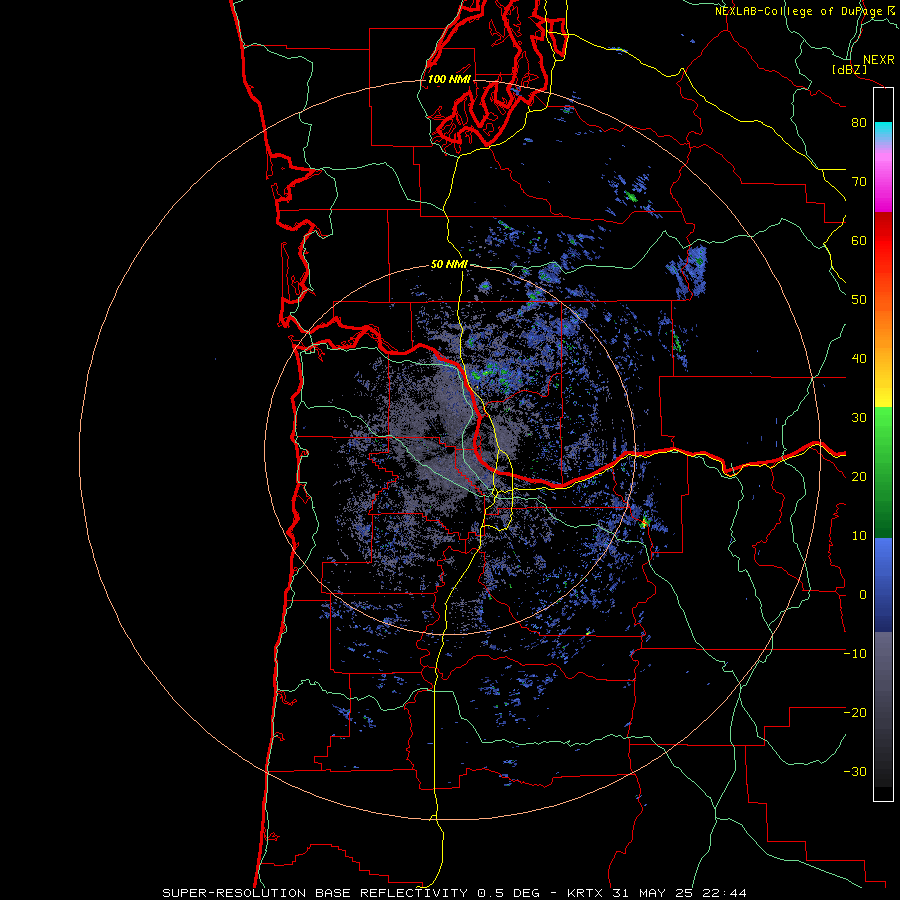Click the 70 value on the dBZ scale
This screenshot has height=900, width=900.
coord(859,181)
